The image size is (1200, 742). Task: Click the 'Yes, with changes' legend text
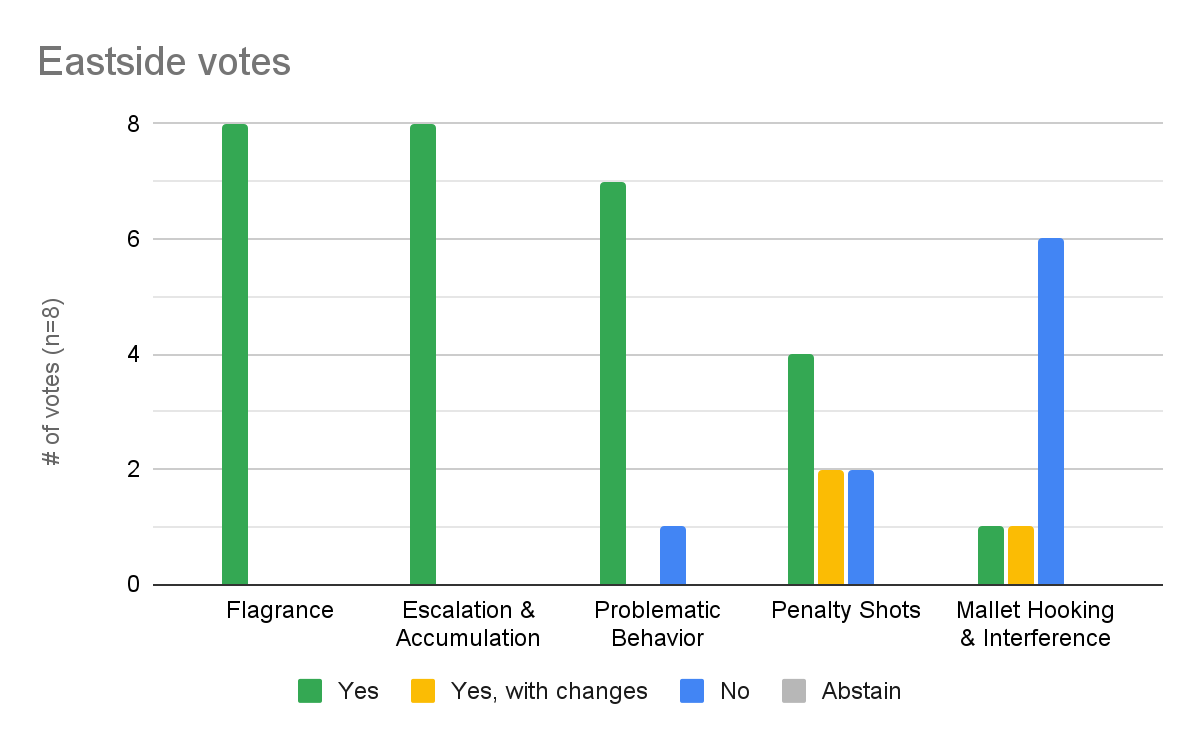pyautogui.click(x=549, y=691)
